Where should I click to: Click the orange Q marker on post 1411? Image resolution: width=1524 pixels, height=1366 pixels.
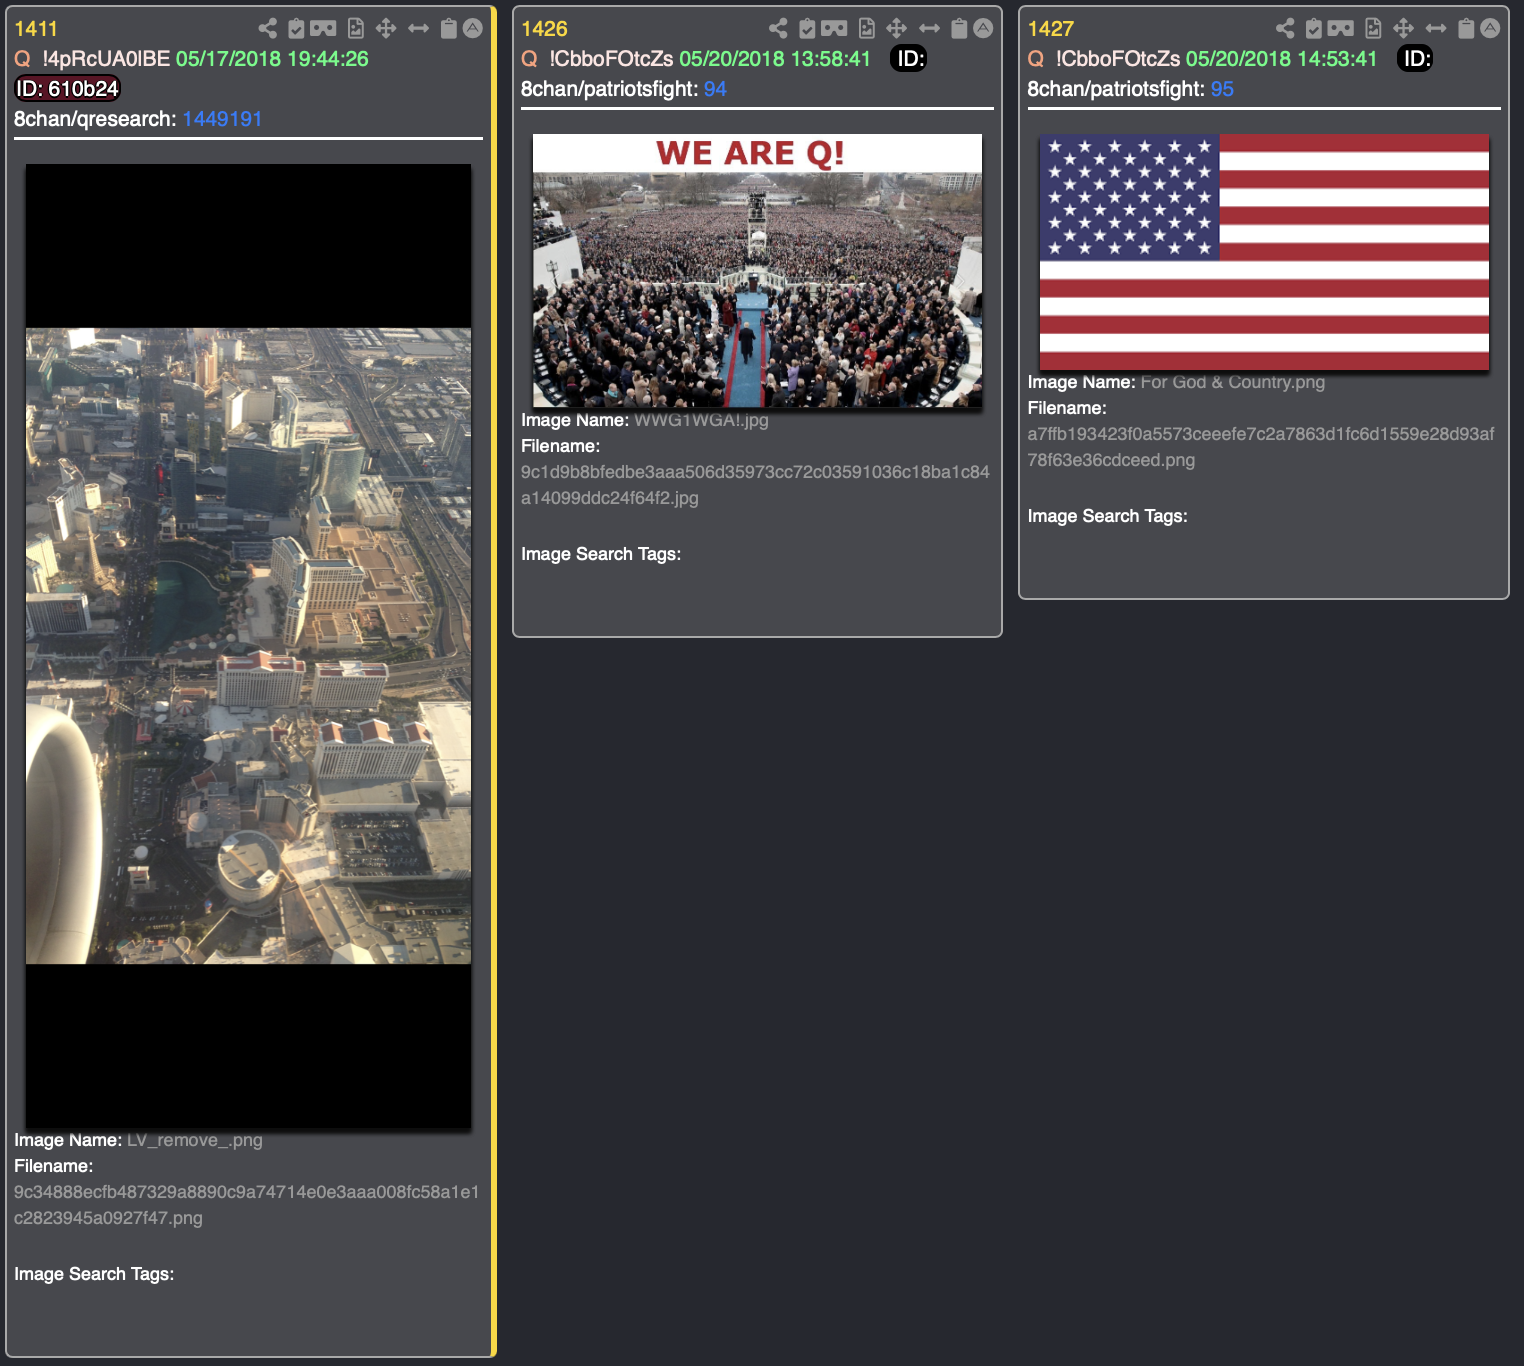pyautogui.click(x=23, y=59)
